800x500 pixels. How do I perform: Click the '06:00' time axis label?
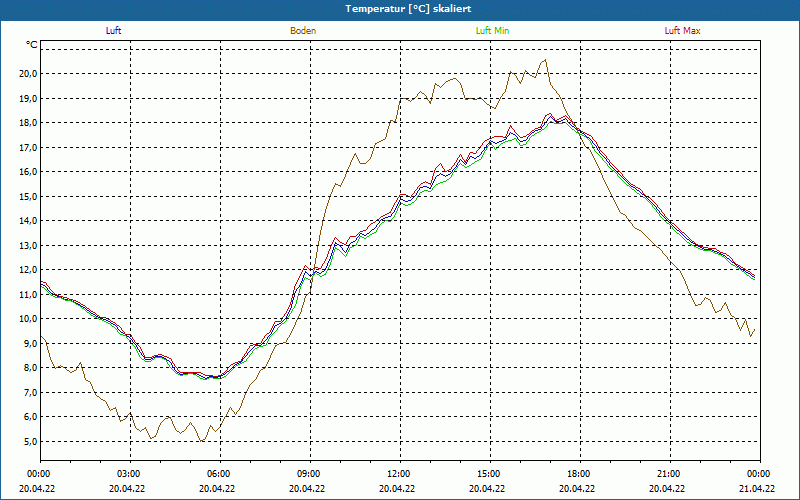click(217, 474)
